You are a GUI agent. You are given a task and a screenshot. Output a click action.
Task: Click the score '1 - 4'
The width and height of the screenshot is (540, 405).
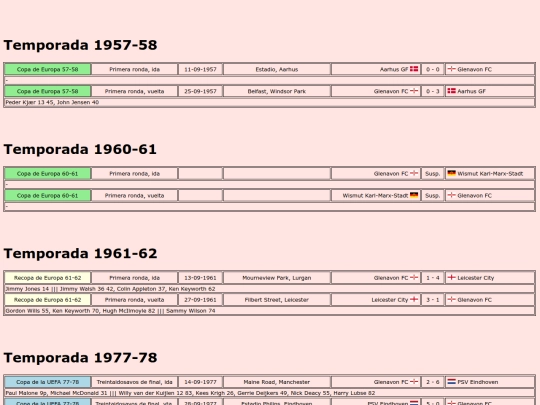[433, 278]
